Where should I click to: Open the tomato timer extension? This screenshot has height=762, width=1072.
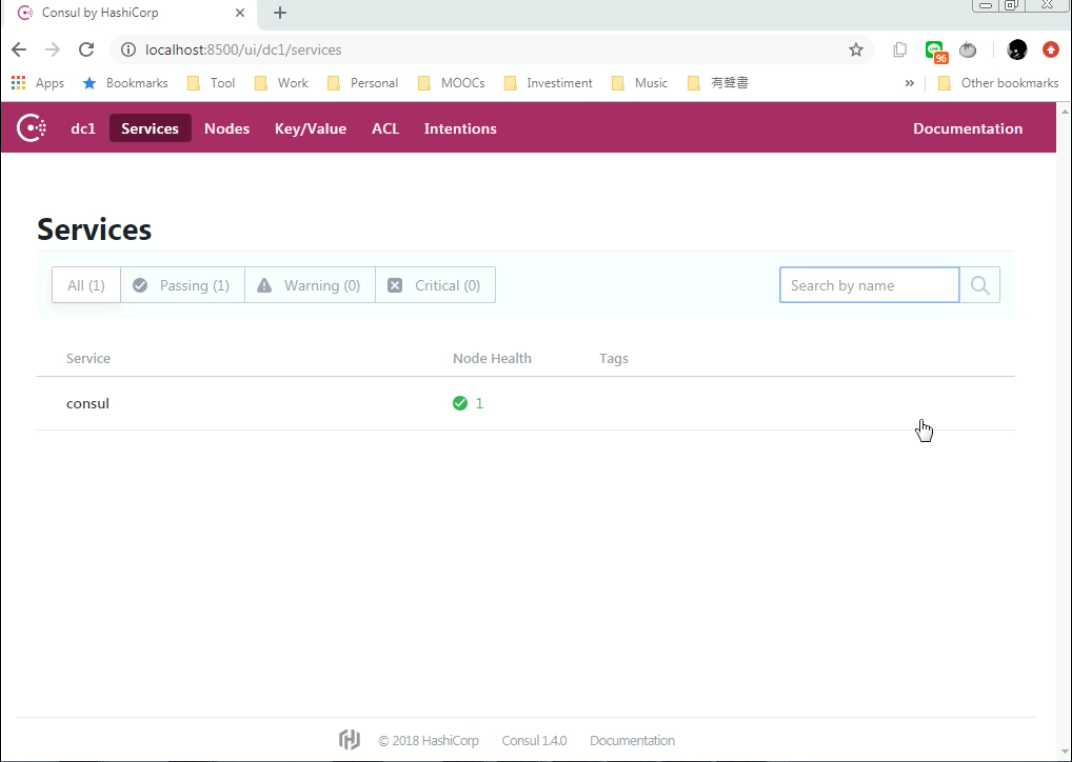click(967, 49)
